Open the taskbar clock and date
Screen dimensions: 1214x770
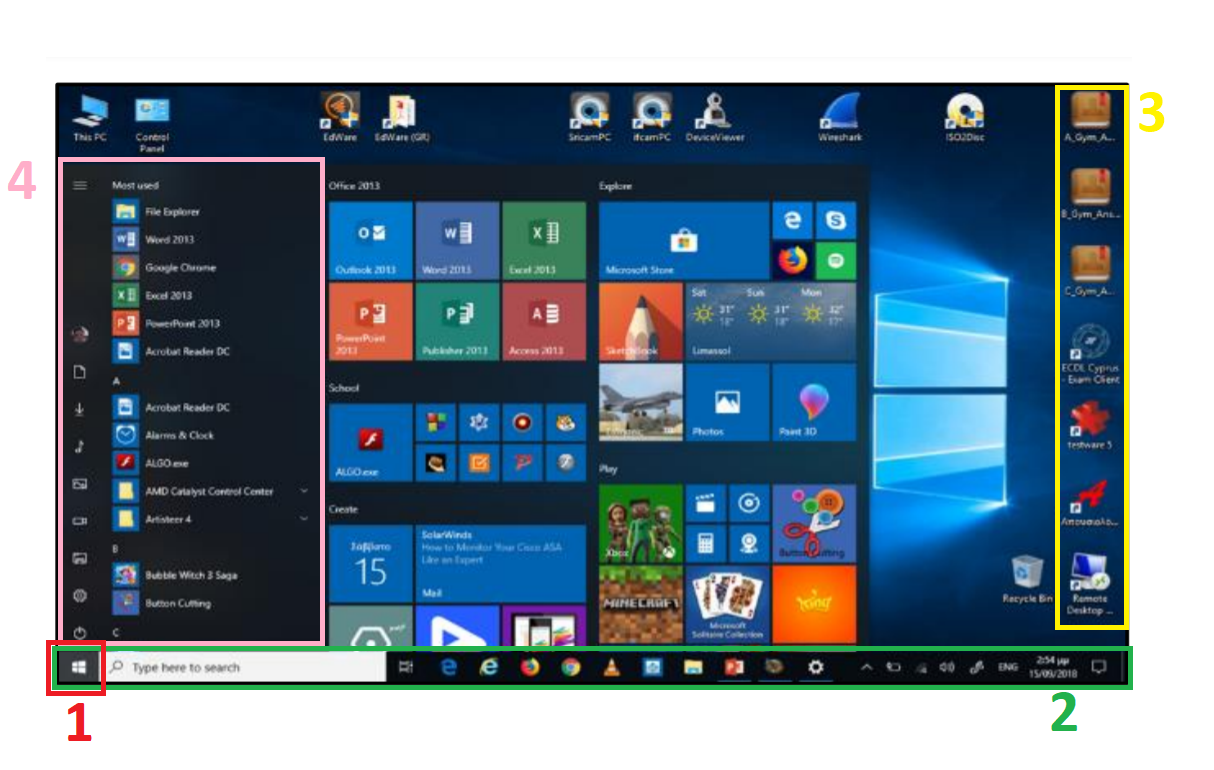(x=1051, y=667)
